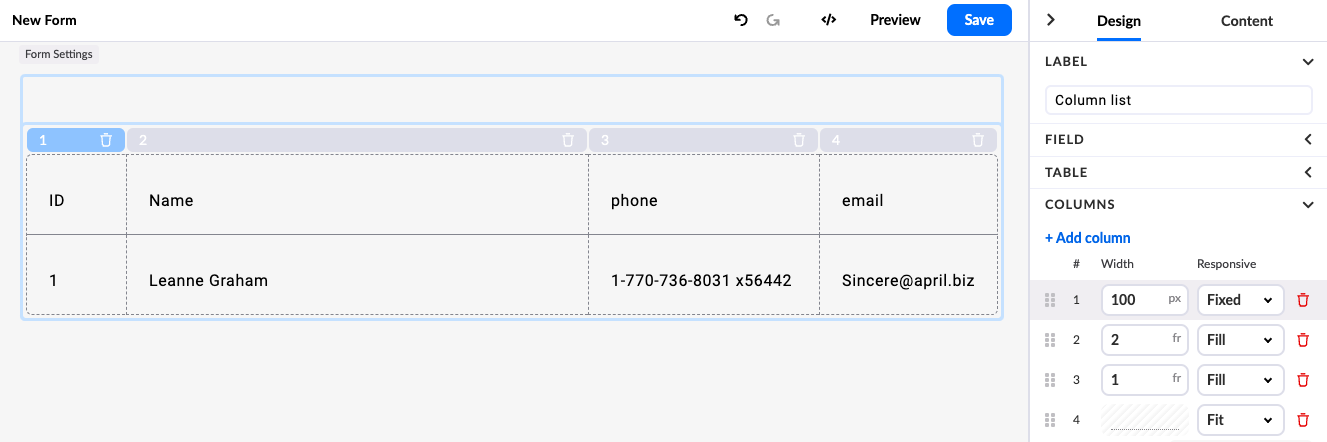Open Fit responsive dropdown for column 4

click(1240, 420)
